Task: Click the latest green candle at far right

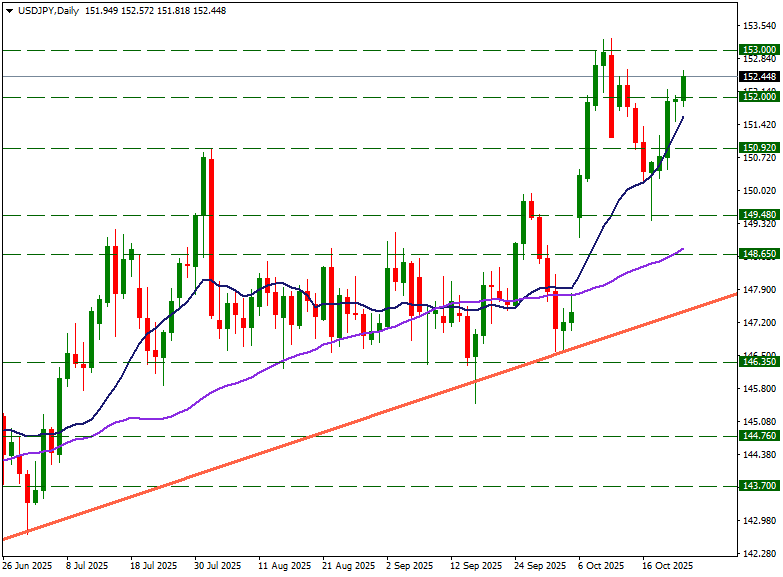Action: (x=684, y=88)
